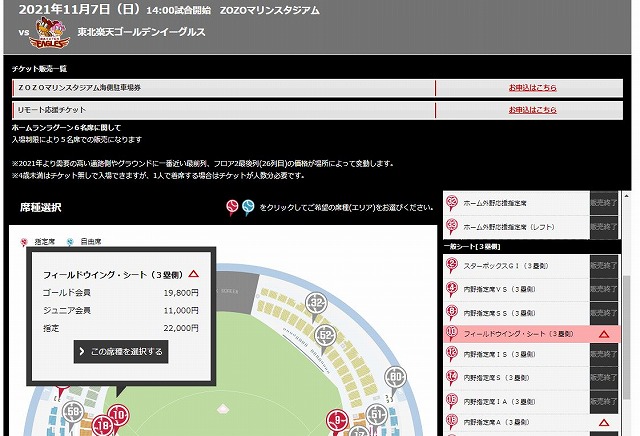Image resolution: width=640 pixels, height=436 pixels.
Task: Click the red 指定席 legend pin icon
Action: pos(24,242)
